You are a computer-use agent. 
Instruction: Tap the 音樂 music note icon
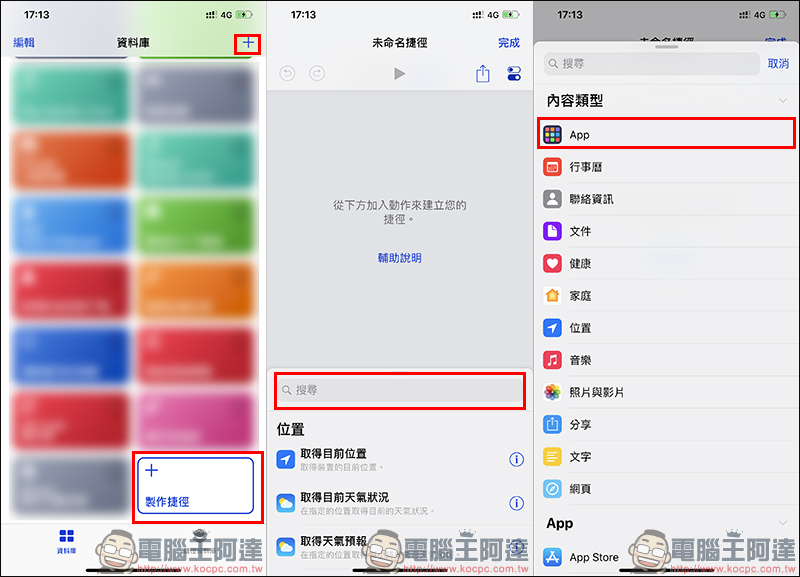pos(553,360)
